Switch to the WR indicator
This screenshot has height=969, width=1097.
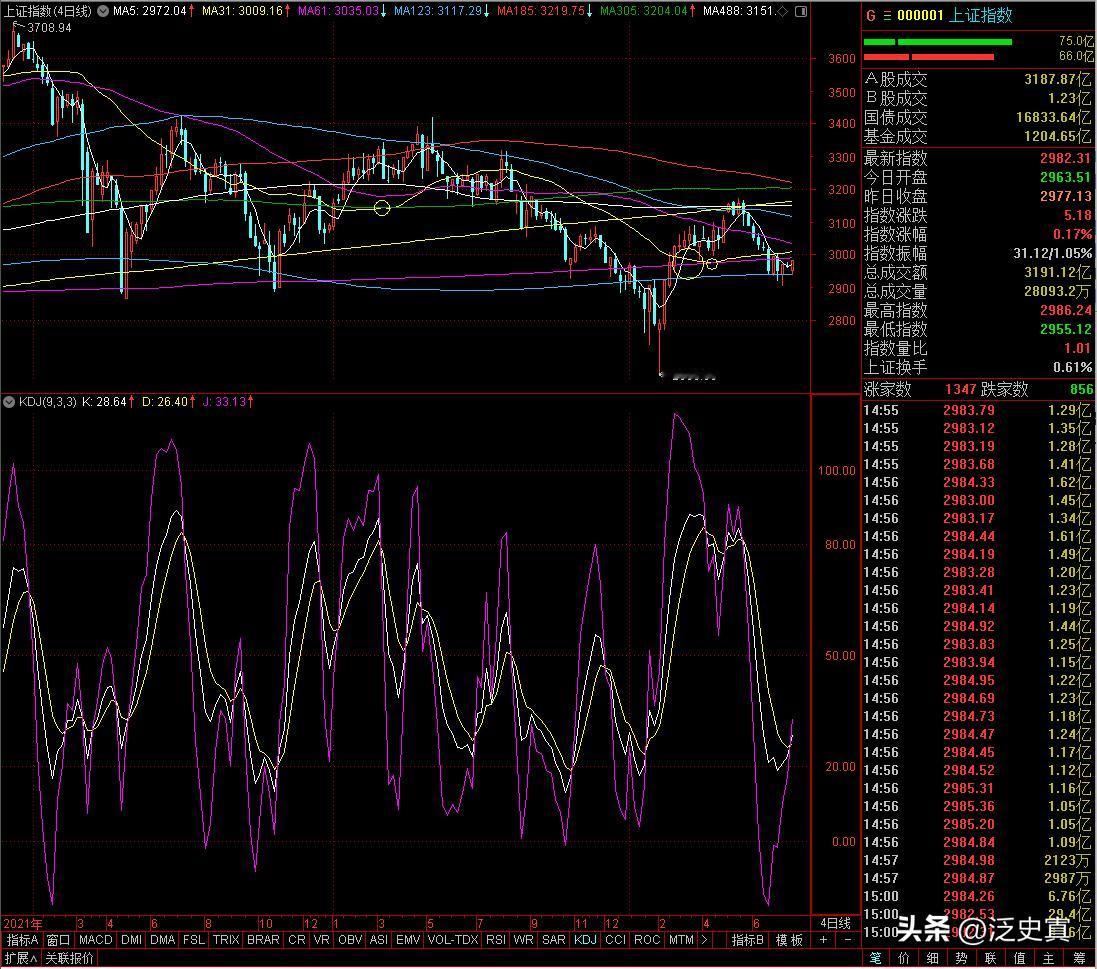(523, 940)
